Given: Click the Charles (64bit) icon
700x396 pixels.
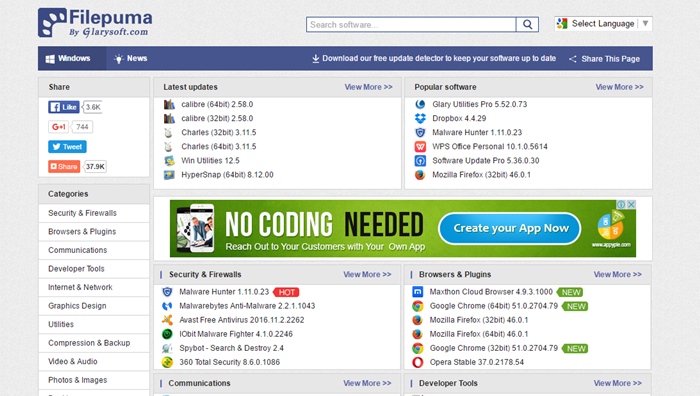Looking at the screenshot, I should (169, 146).
